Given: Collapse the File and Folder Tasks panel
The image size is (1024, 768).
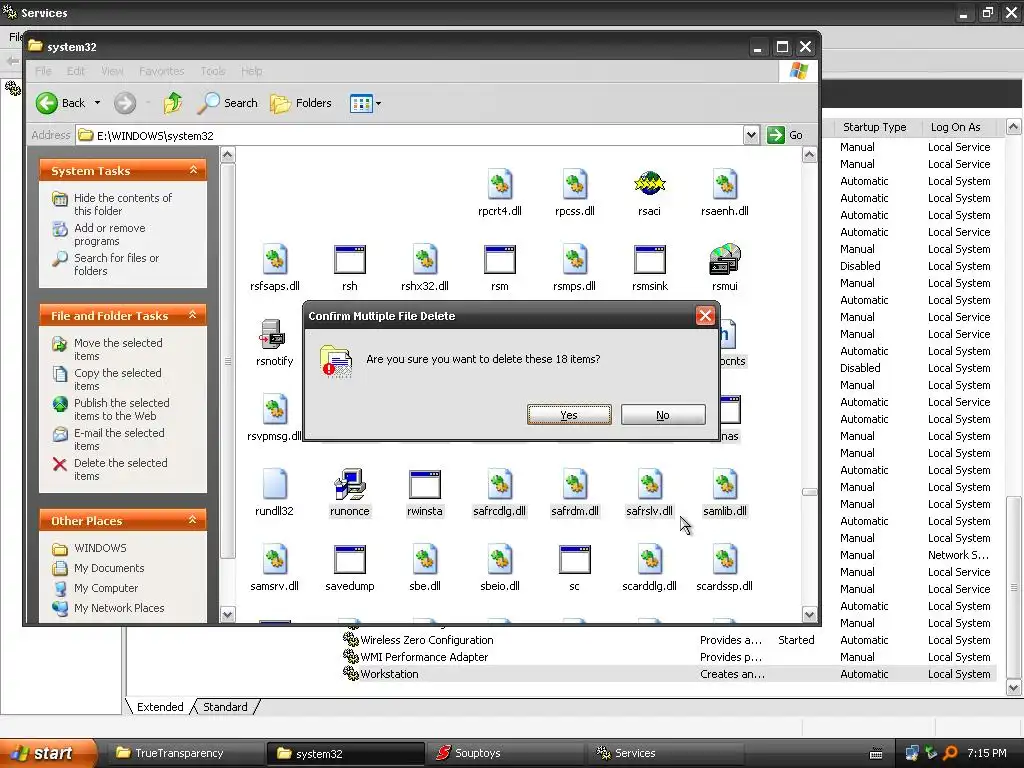Looking at the screenshot, I should (193, 315).
